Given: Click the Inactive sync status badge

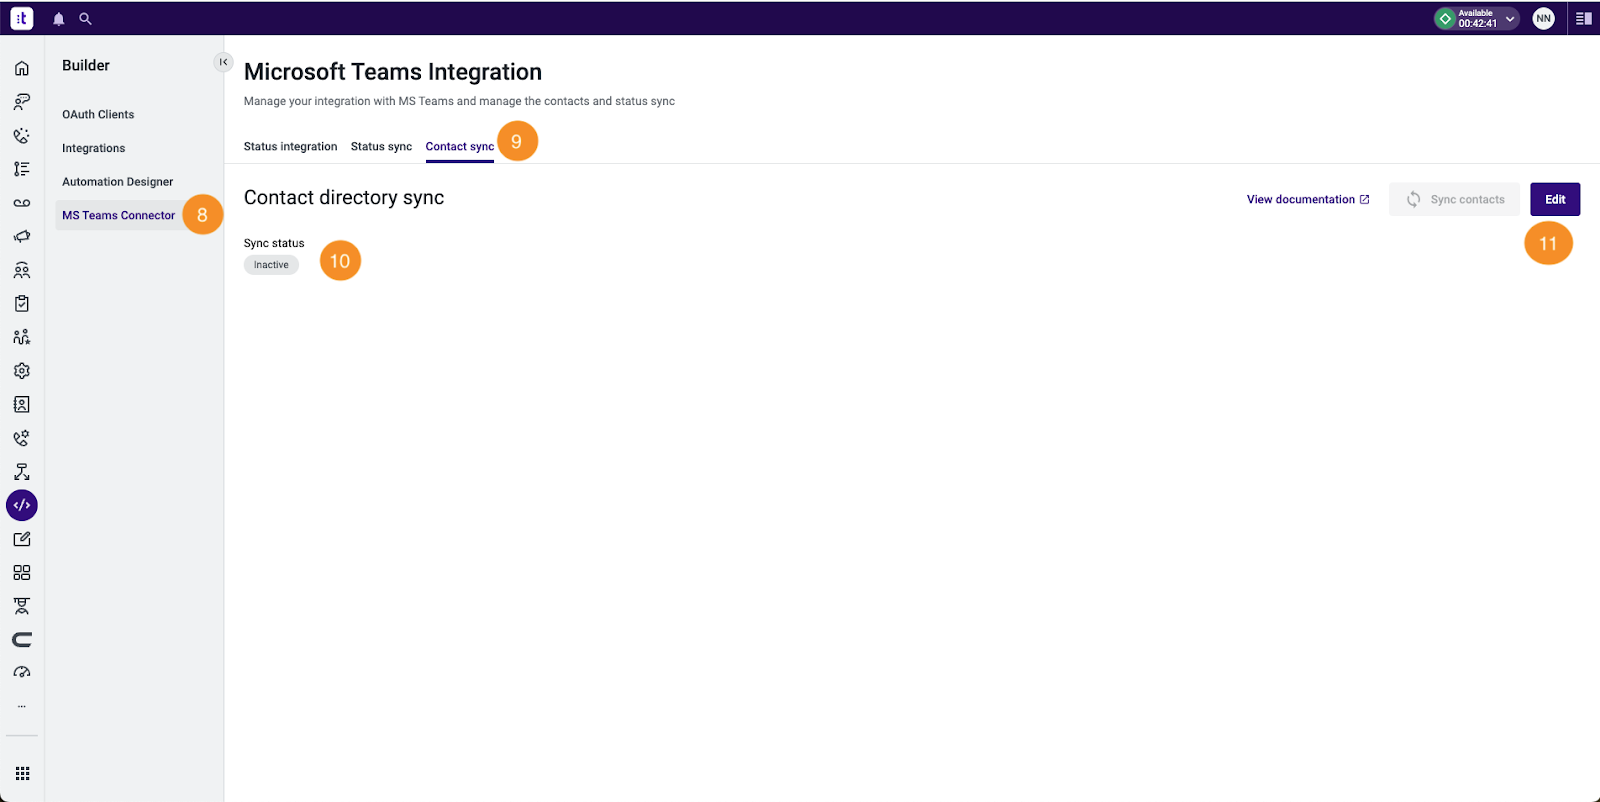Looking at the screenshot, I should (x=271, y=265).
